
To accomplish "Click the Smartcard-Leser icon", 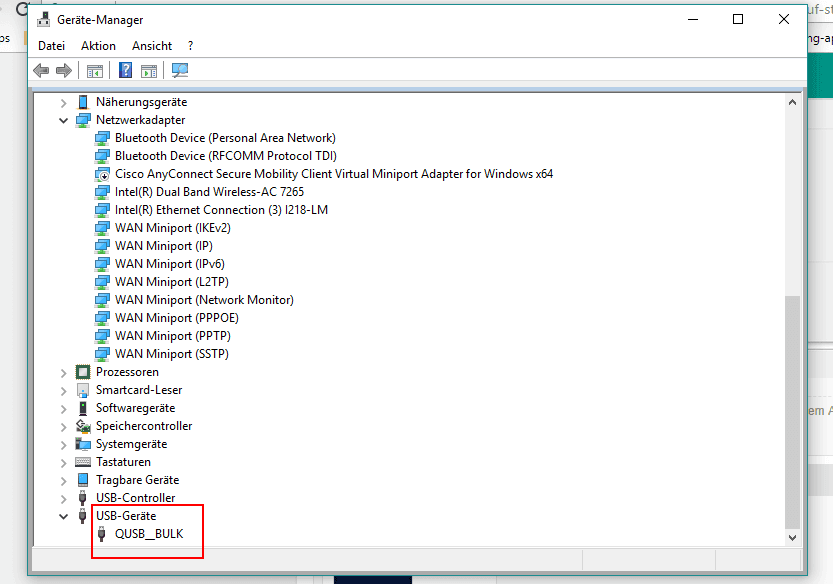I will pyautogui.click(x=83, y=390).
